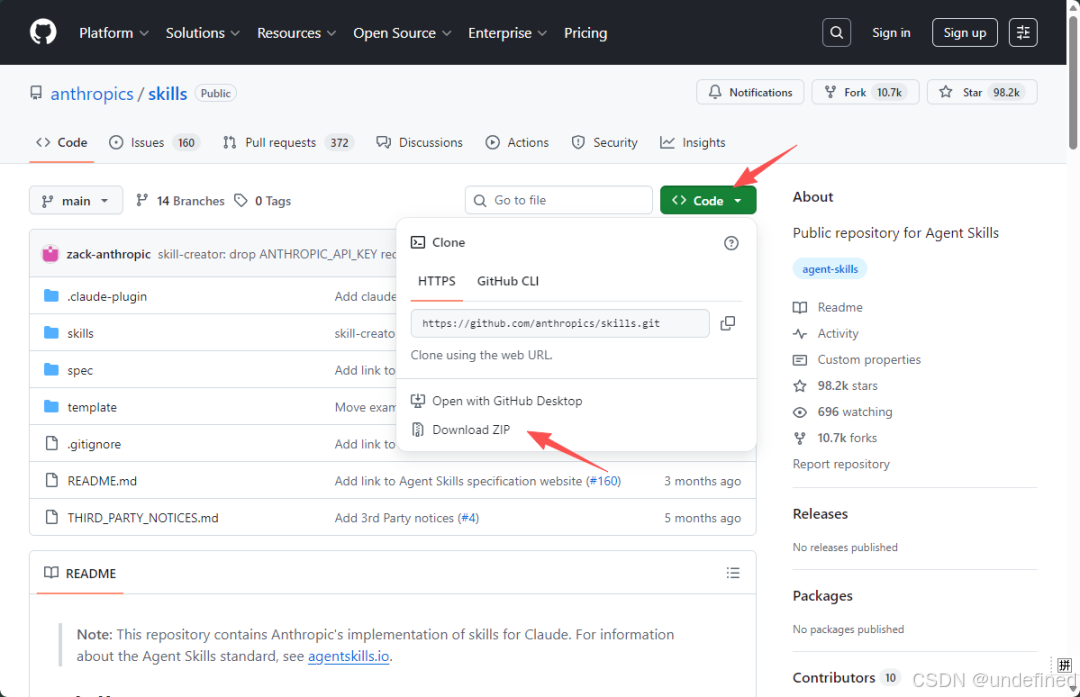Select the Code repository tab
1080x697 pixels.
point(61,143)
